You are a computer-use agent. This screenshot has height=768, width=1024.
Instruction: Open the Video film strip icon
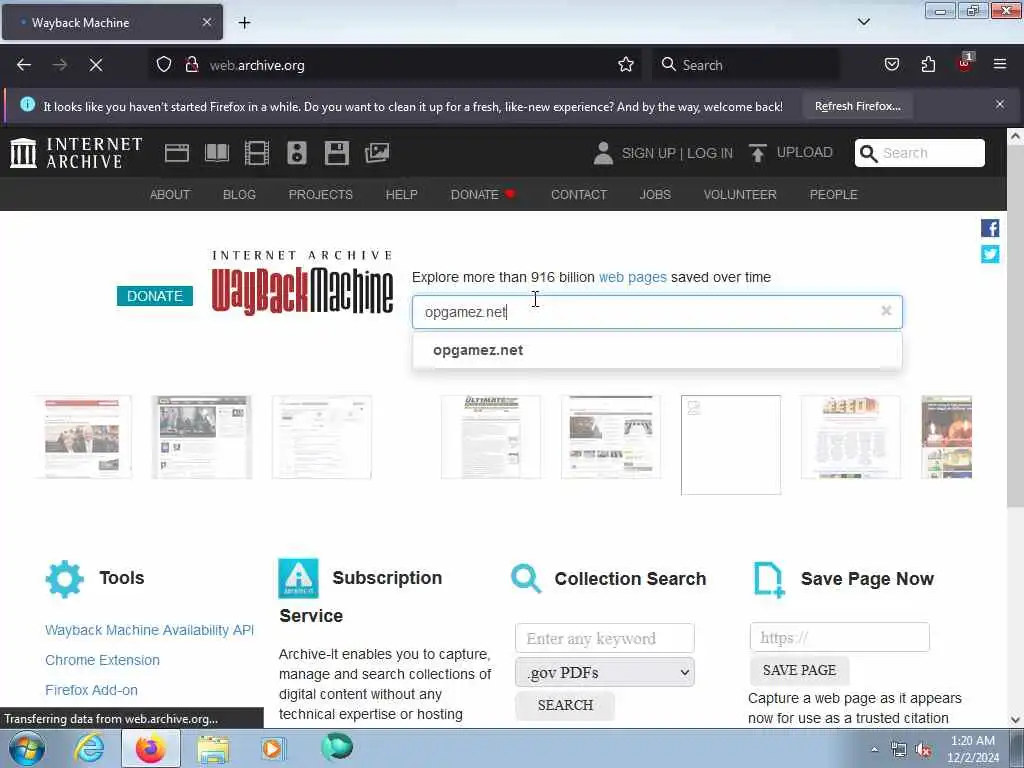click(x=257, y=153)
